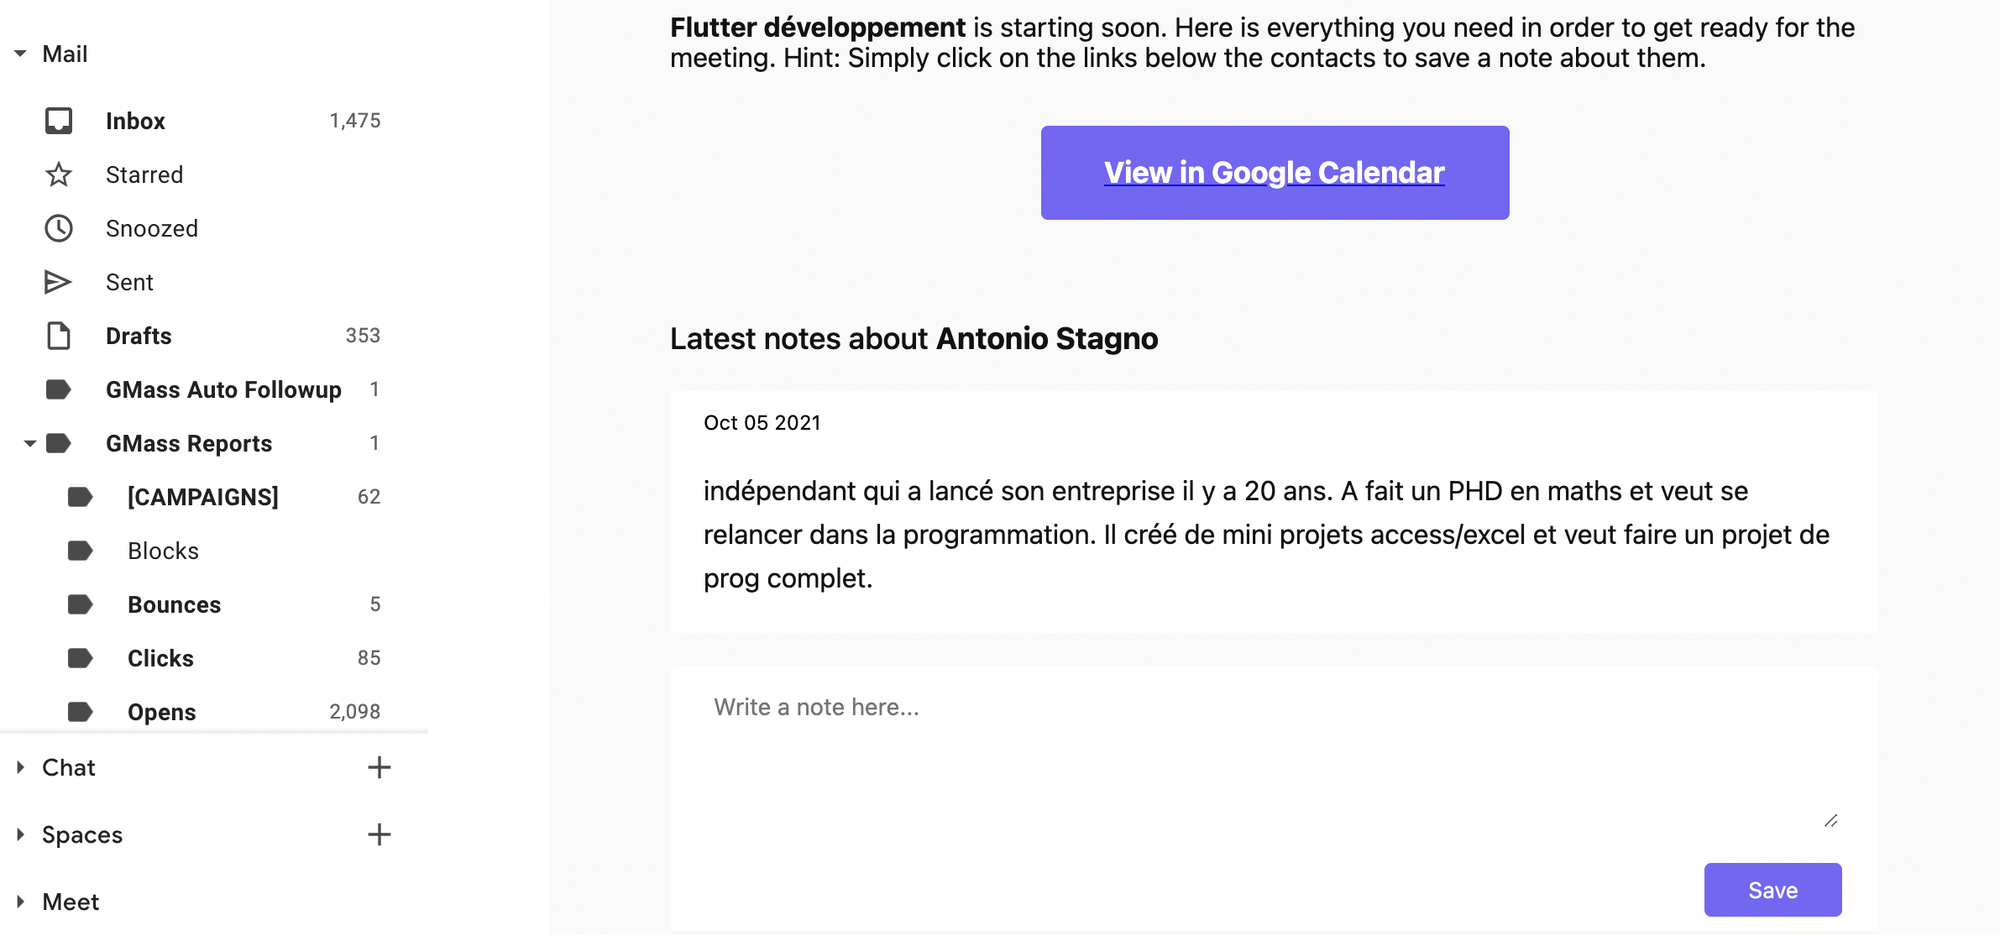2000x935 pixels.
Task: Save the note with Save button
Action: point(1772,890)
